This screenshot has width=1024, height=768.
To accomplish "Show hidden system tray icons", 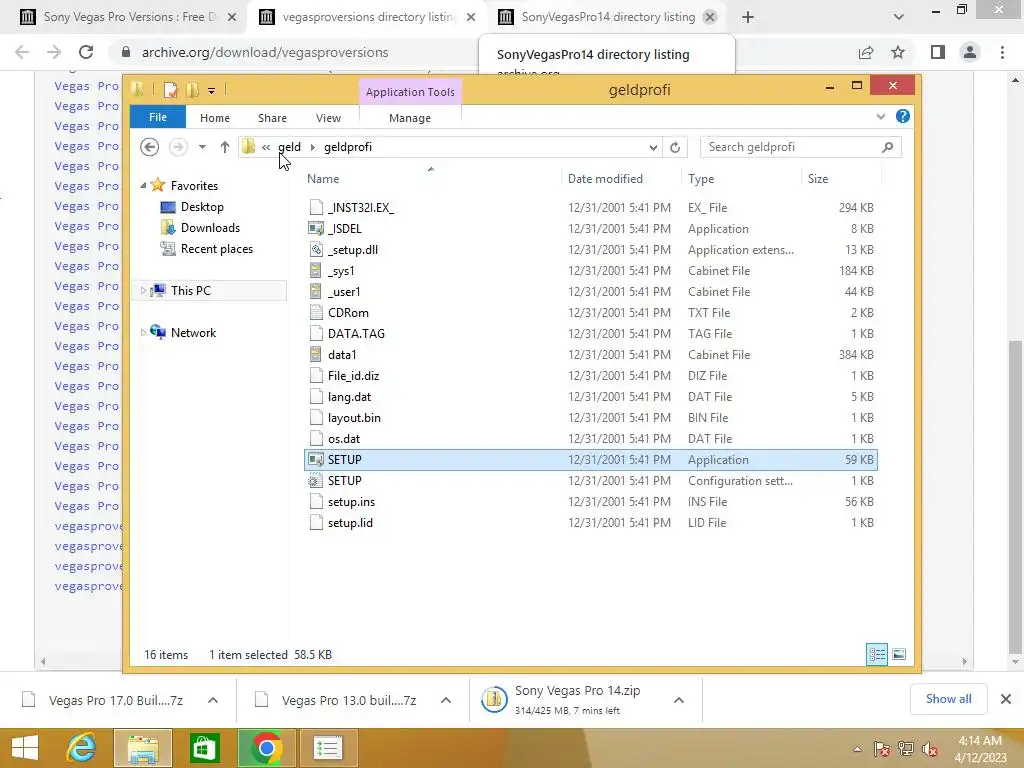I will pyautogui.click(x=857, y=749).
